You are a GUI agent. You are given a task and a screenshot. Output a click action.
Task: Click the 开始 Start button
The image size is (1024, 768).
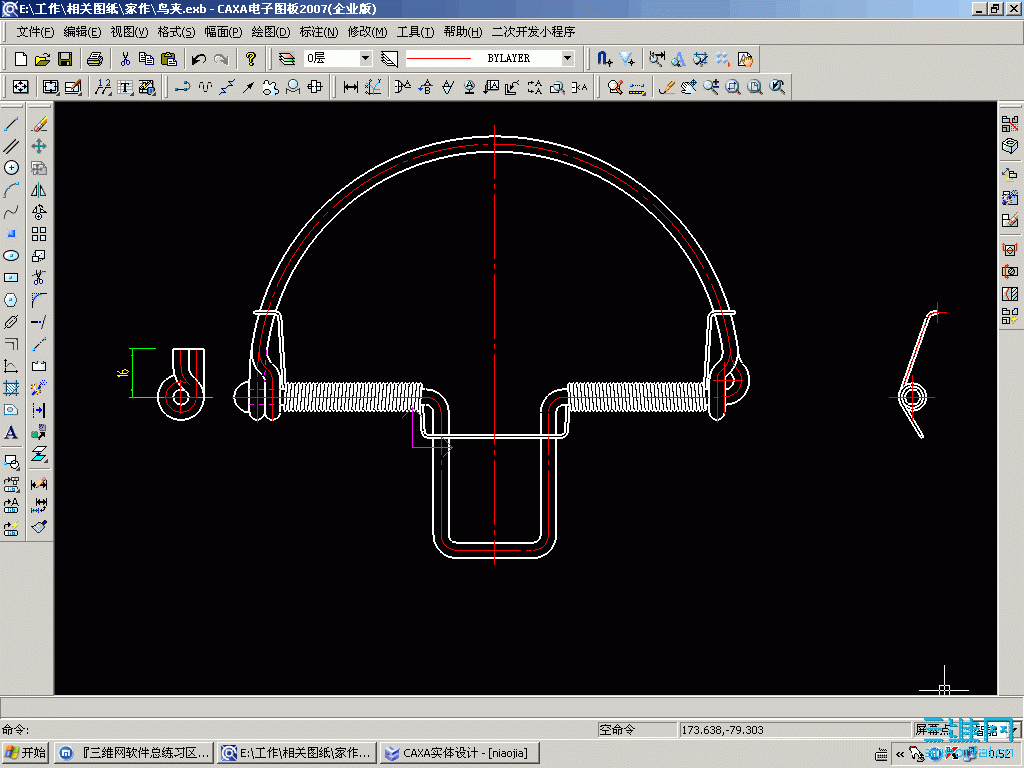click(26, 753)
